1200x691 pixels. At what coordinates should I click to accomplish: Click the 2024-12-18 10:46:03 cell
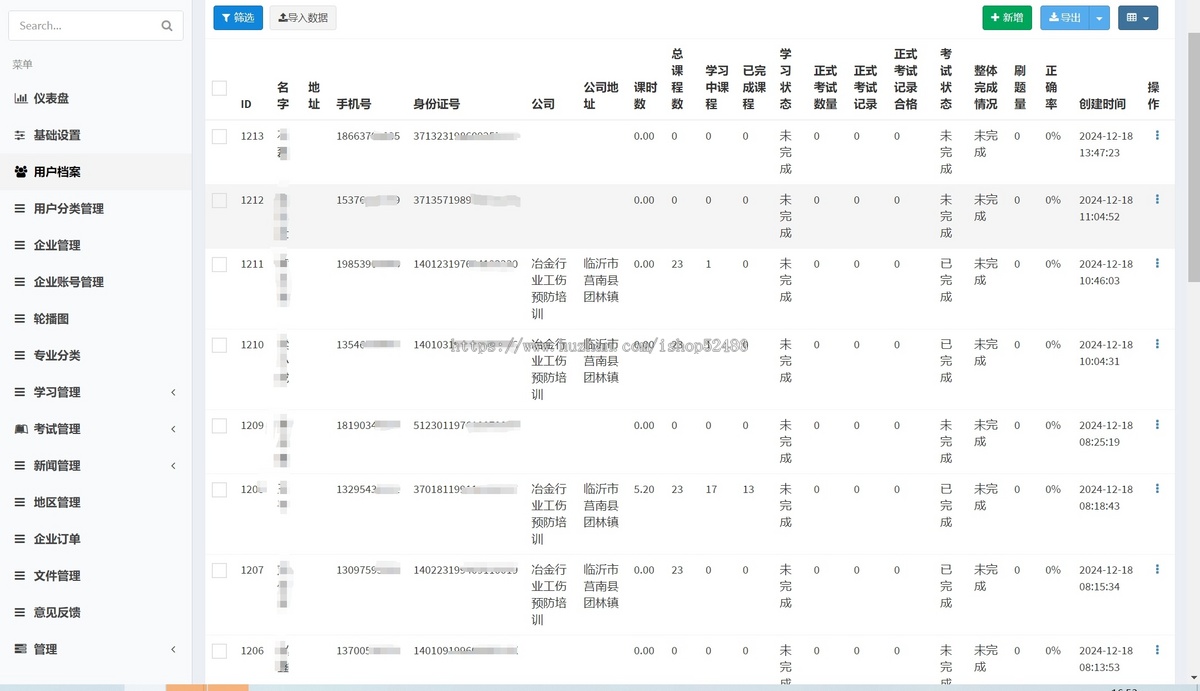tap(1106, 273)
